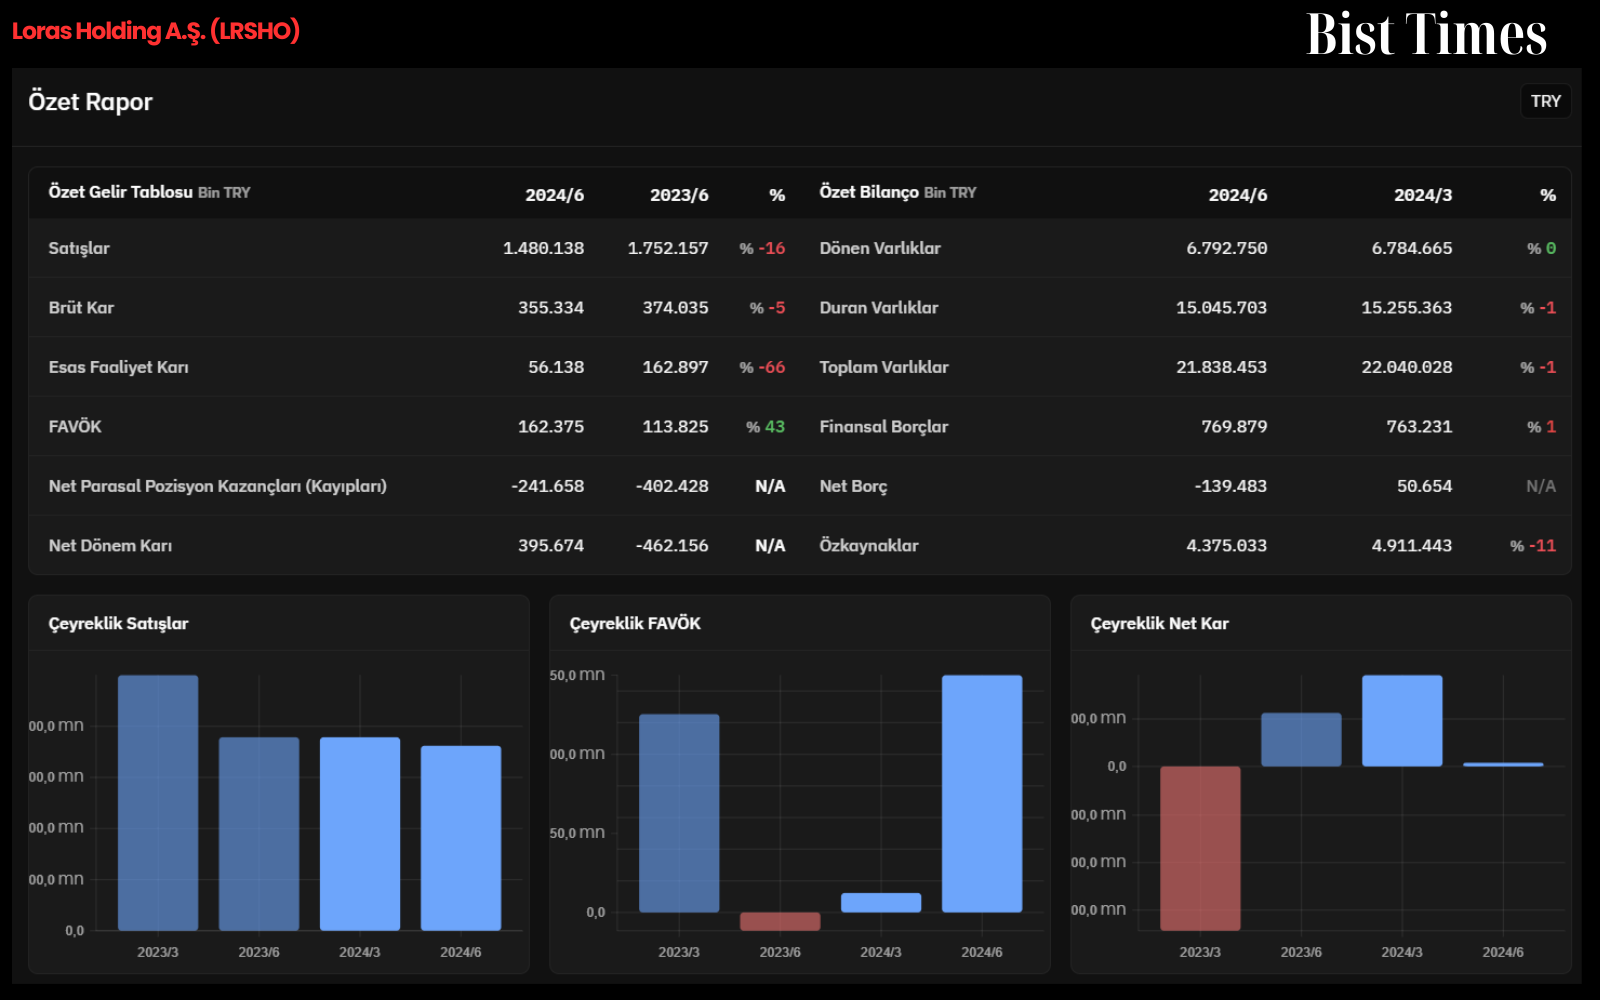
Task: Click the Duran Varlıklar value 15.045.703
Action: (x=1221, y=308)
